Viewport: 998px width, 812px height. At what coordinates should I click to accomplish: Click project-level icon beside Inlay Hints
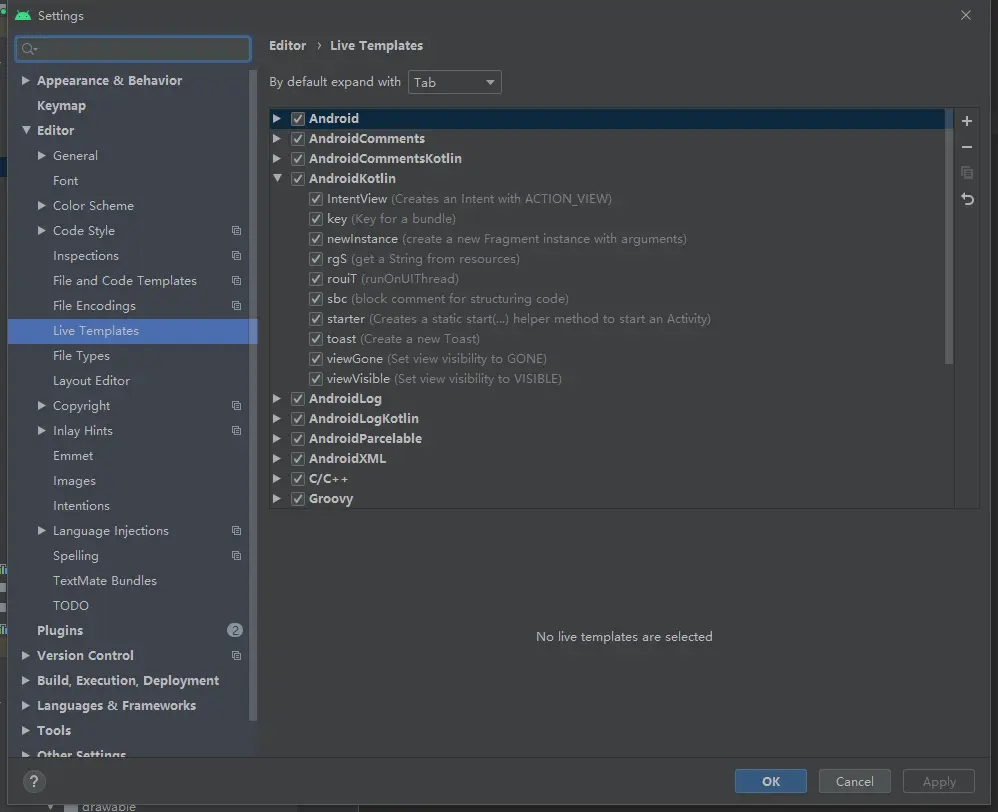236,431
